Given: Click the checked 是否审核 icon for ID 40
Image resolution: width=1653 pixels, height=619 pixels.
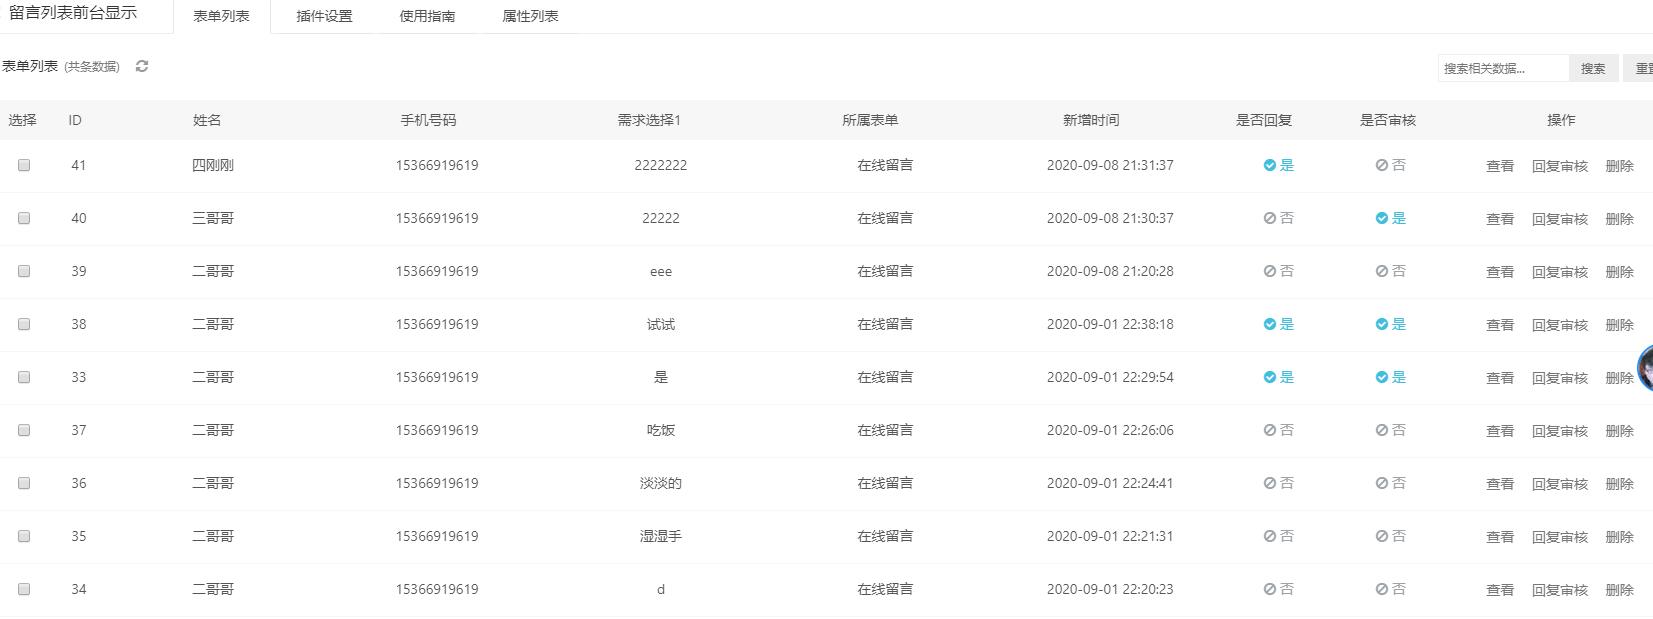Looking at the screenshot, I should [x=1381, y=219].
